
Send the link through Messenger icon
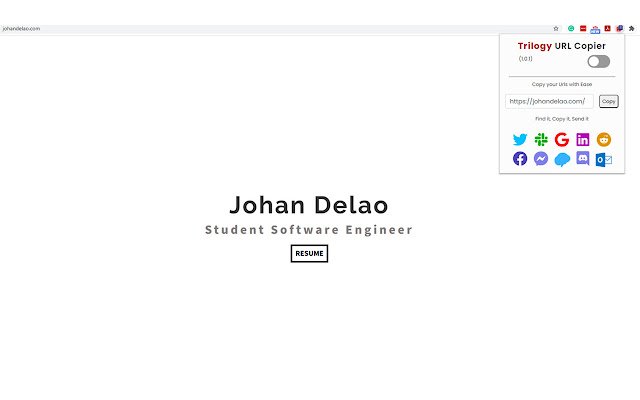541,158
